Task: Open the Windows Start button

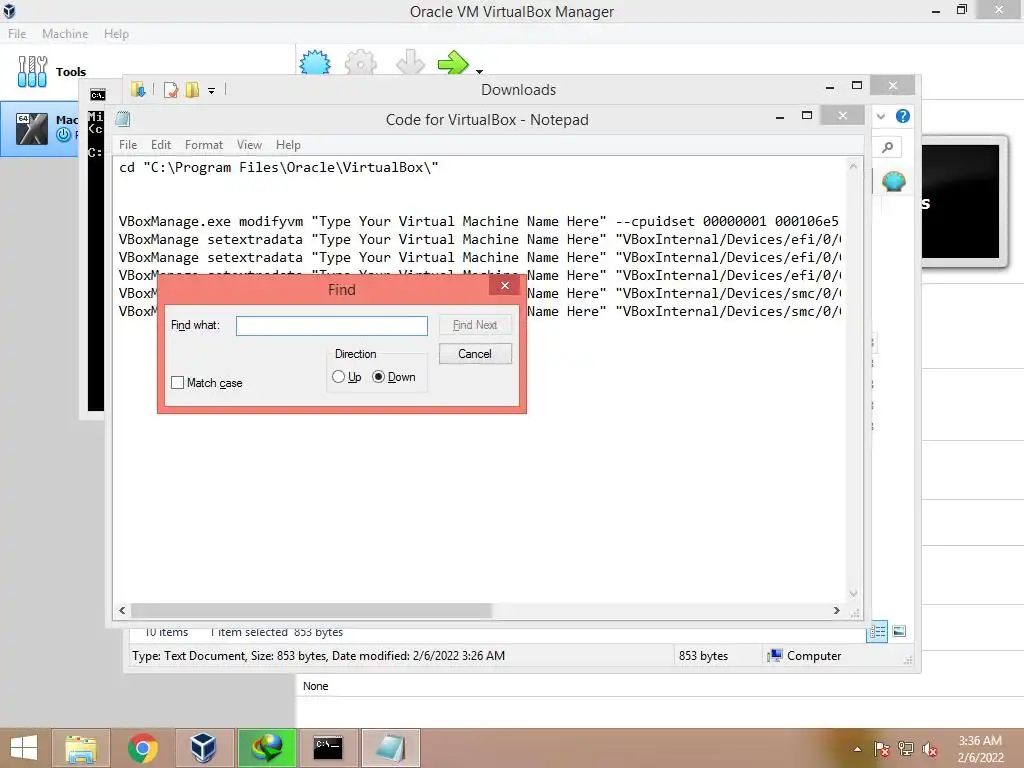Action: pos(24,748)
